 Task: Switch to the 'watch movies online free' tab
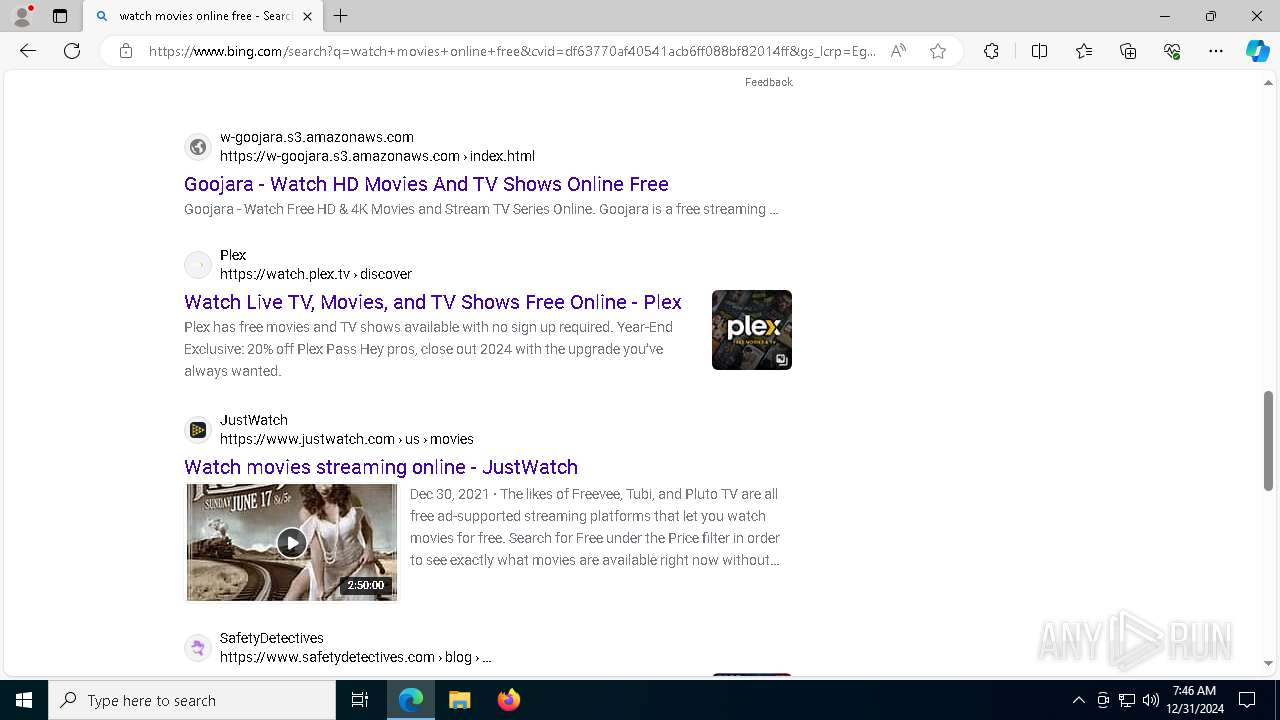(x=203, y=16)
